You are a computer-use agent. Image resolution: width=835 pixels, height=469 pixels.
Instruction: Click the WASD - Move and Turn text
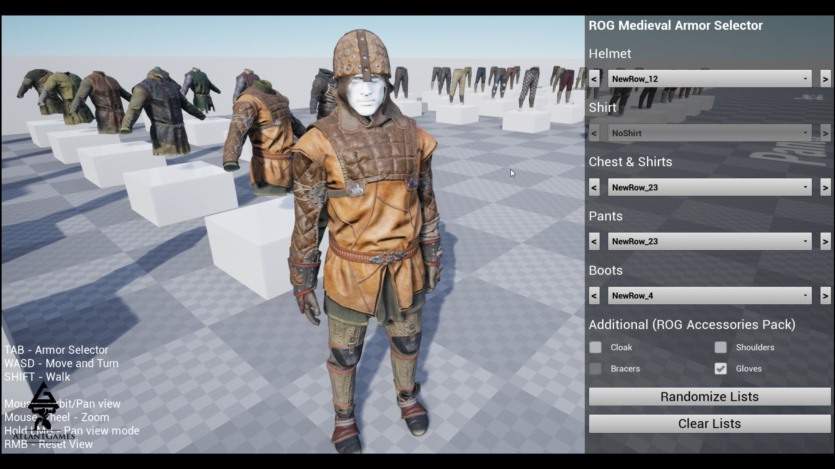[61, 363]
